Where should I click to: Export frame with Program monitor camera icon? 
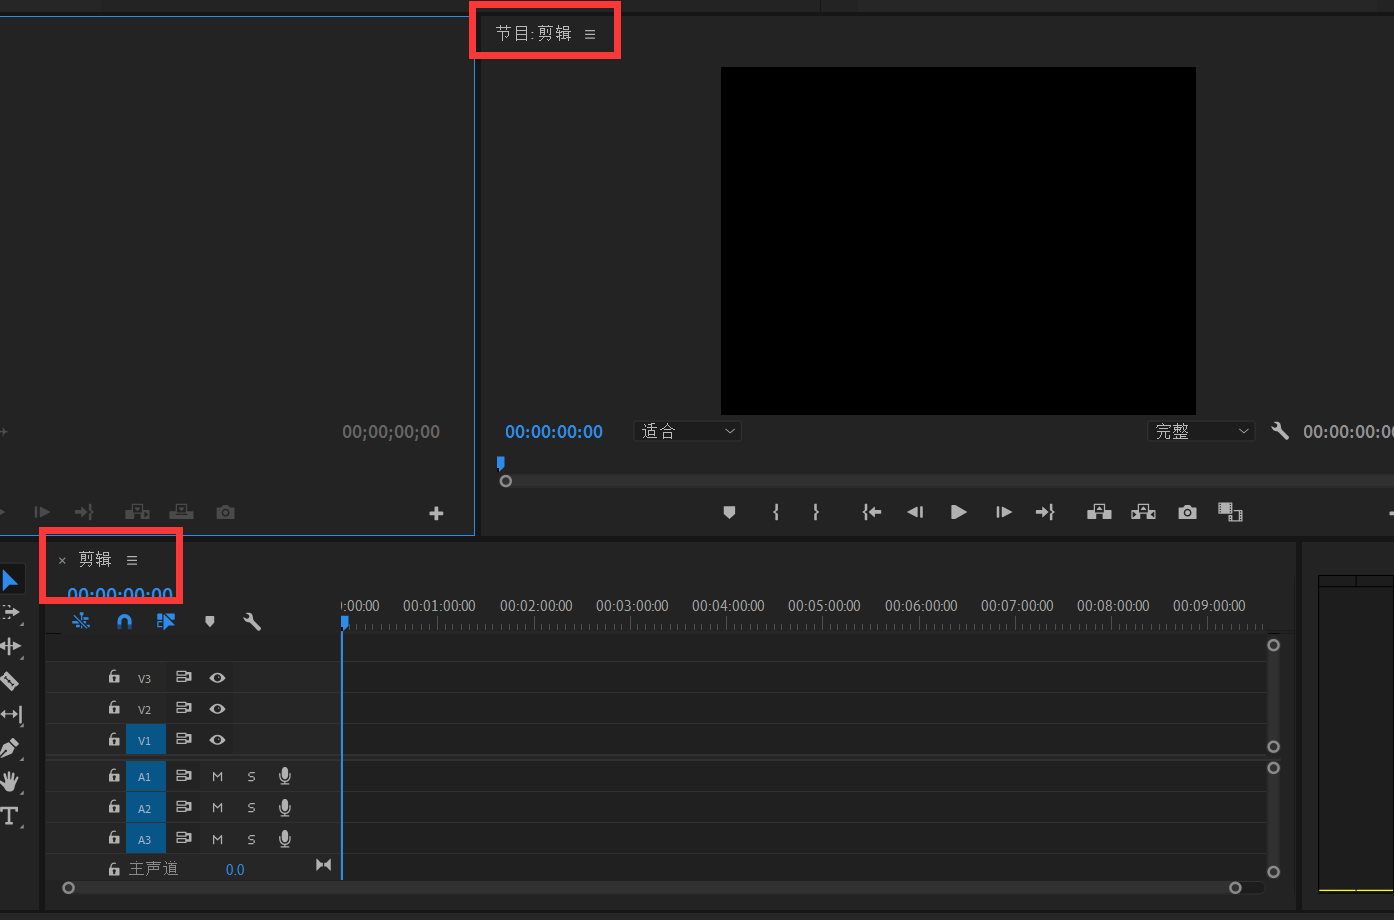pos(1187,512)
